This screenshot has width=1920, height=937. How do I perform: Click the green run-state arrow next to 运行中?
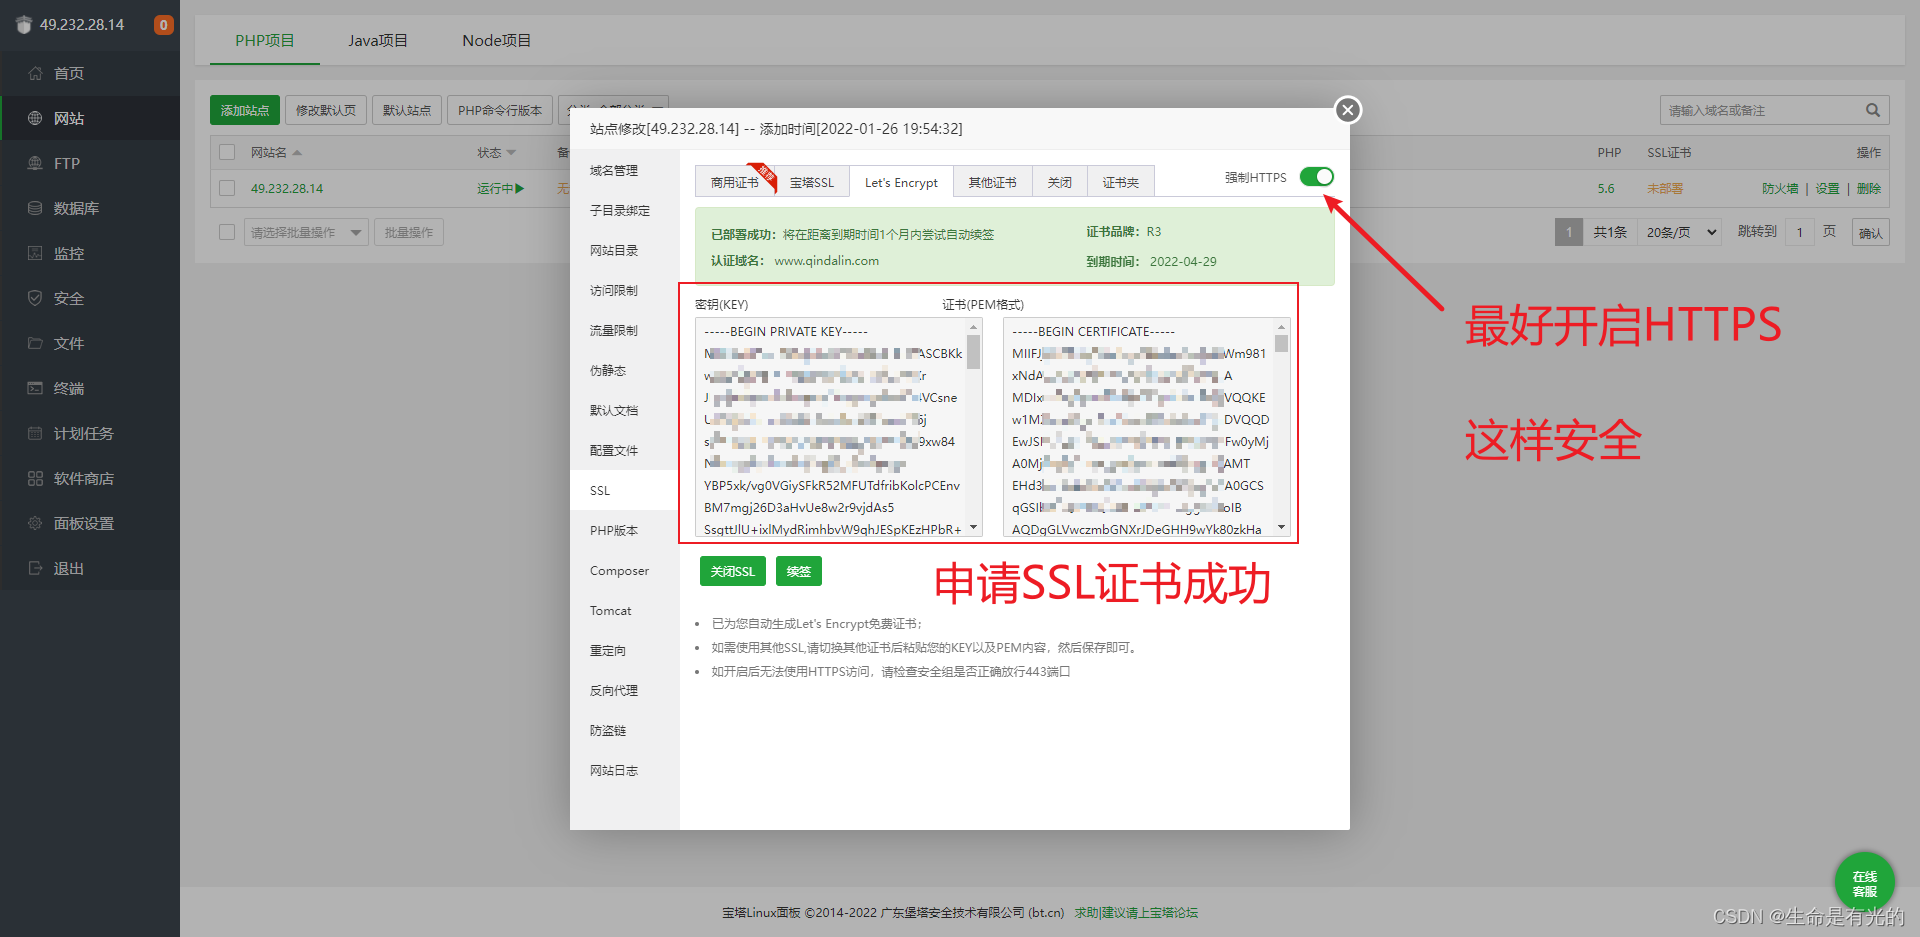pos(519,188)
